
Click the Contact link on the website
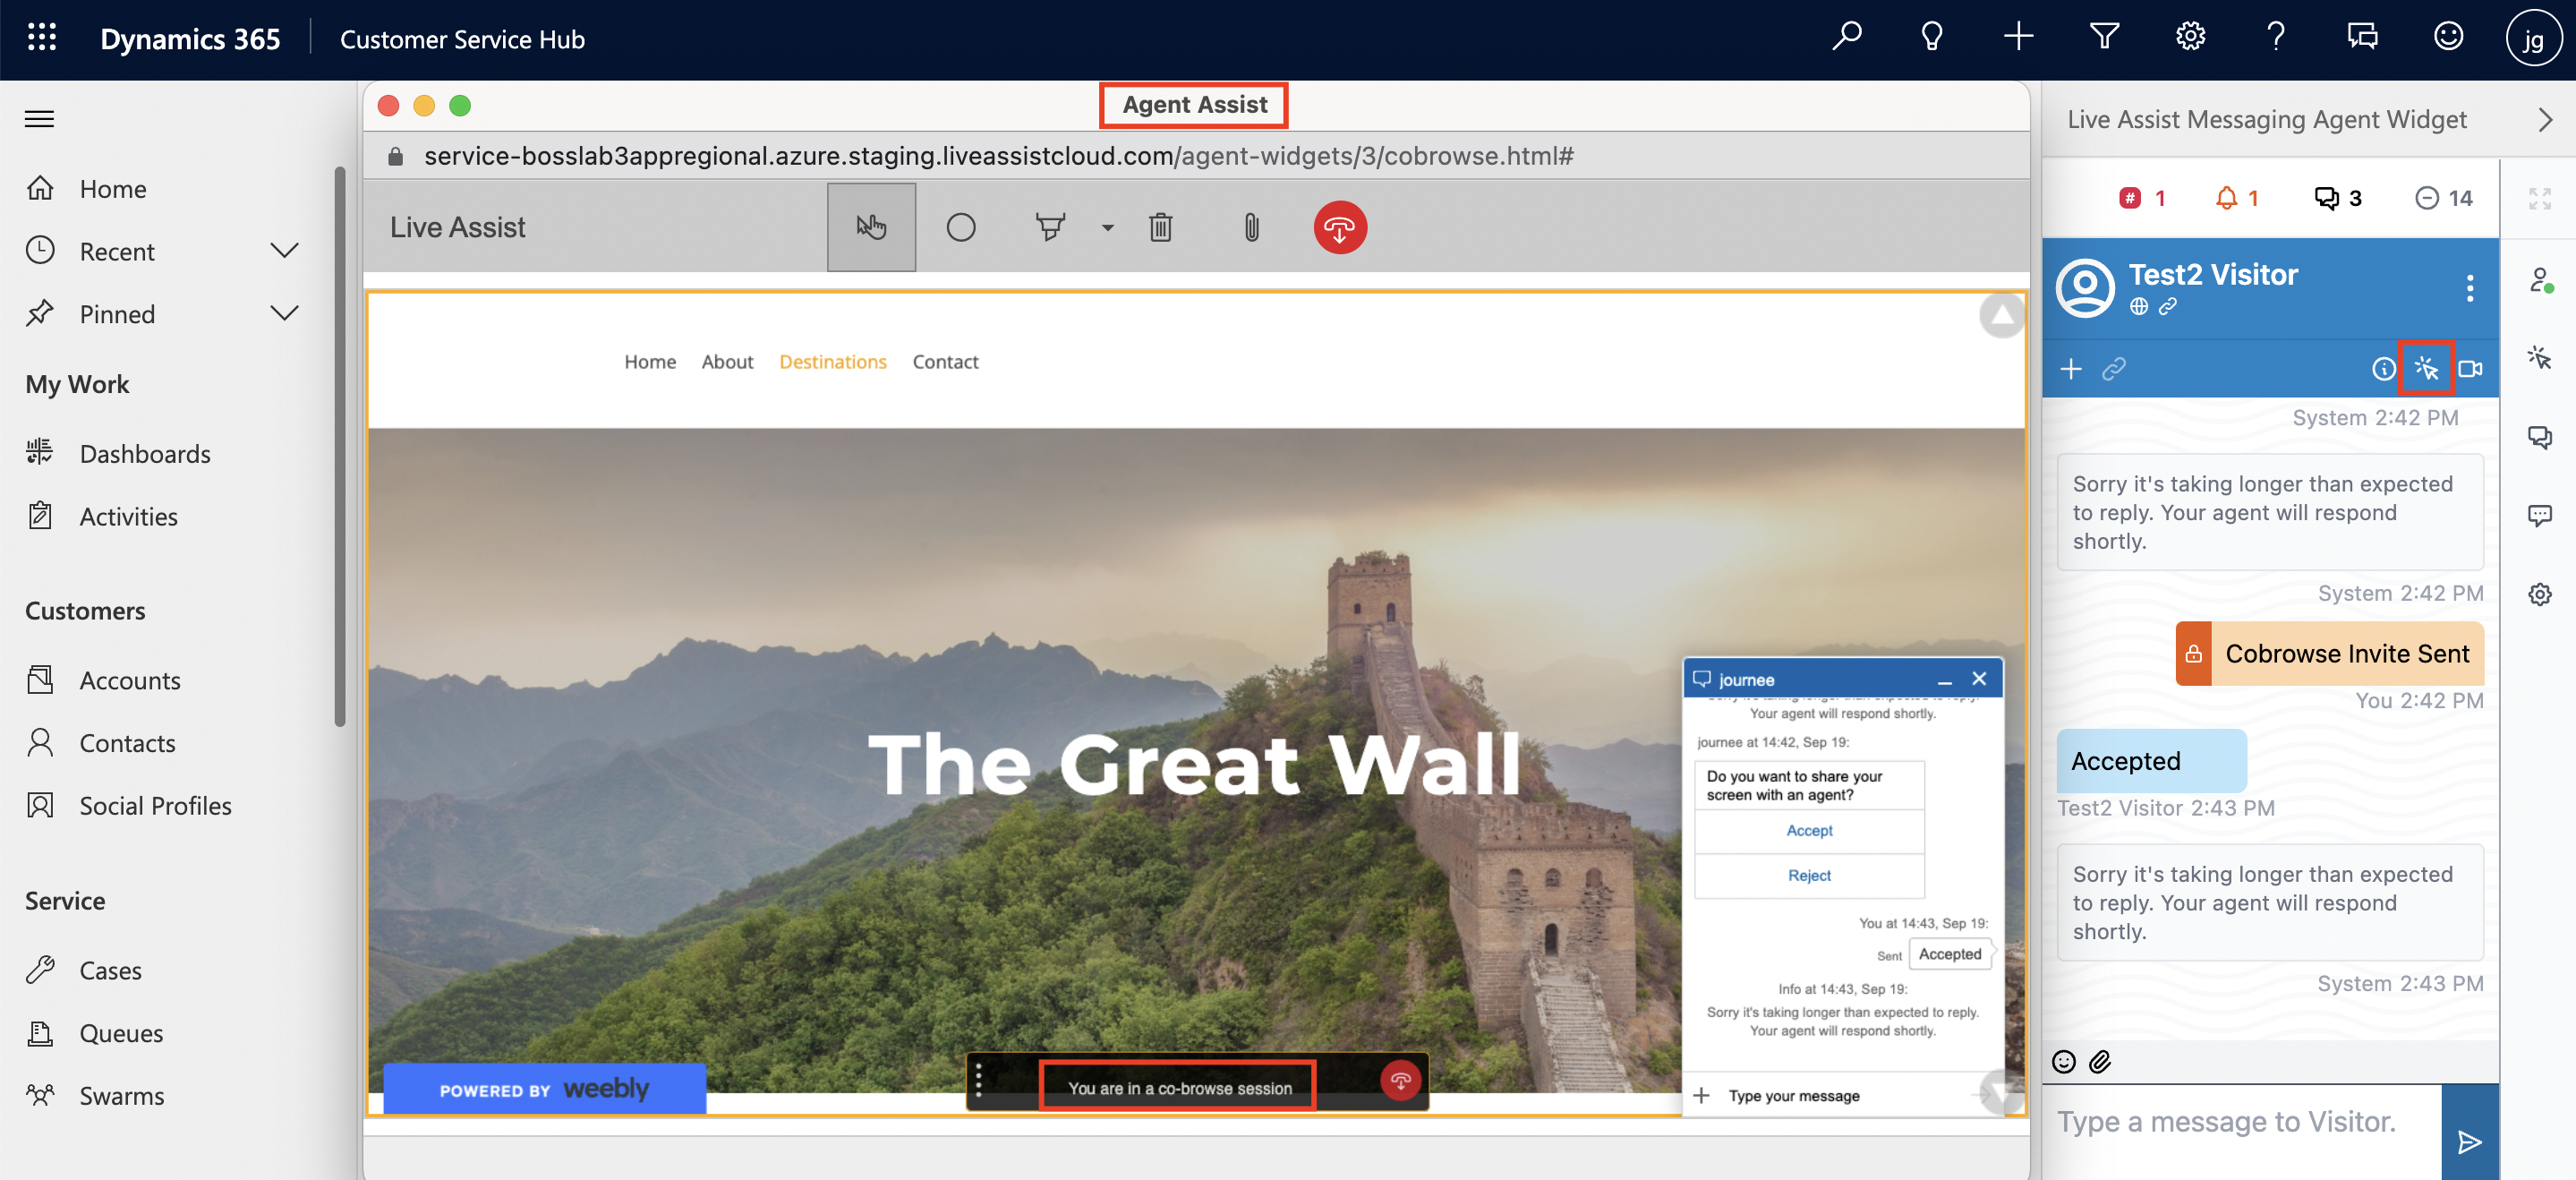(945, 362)
